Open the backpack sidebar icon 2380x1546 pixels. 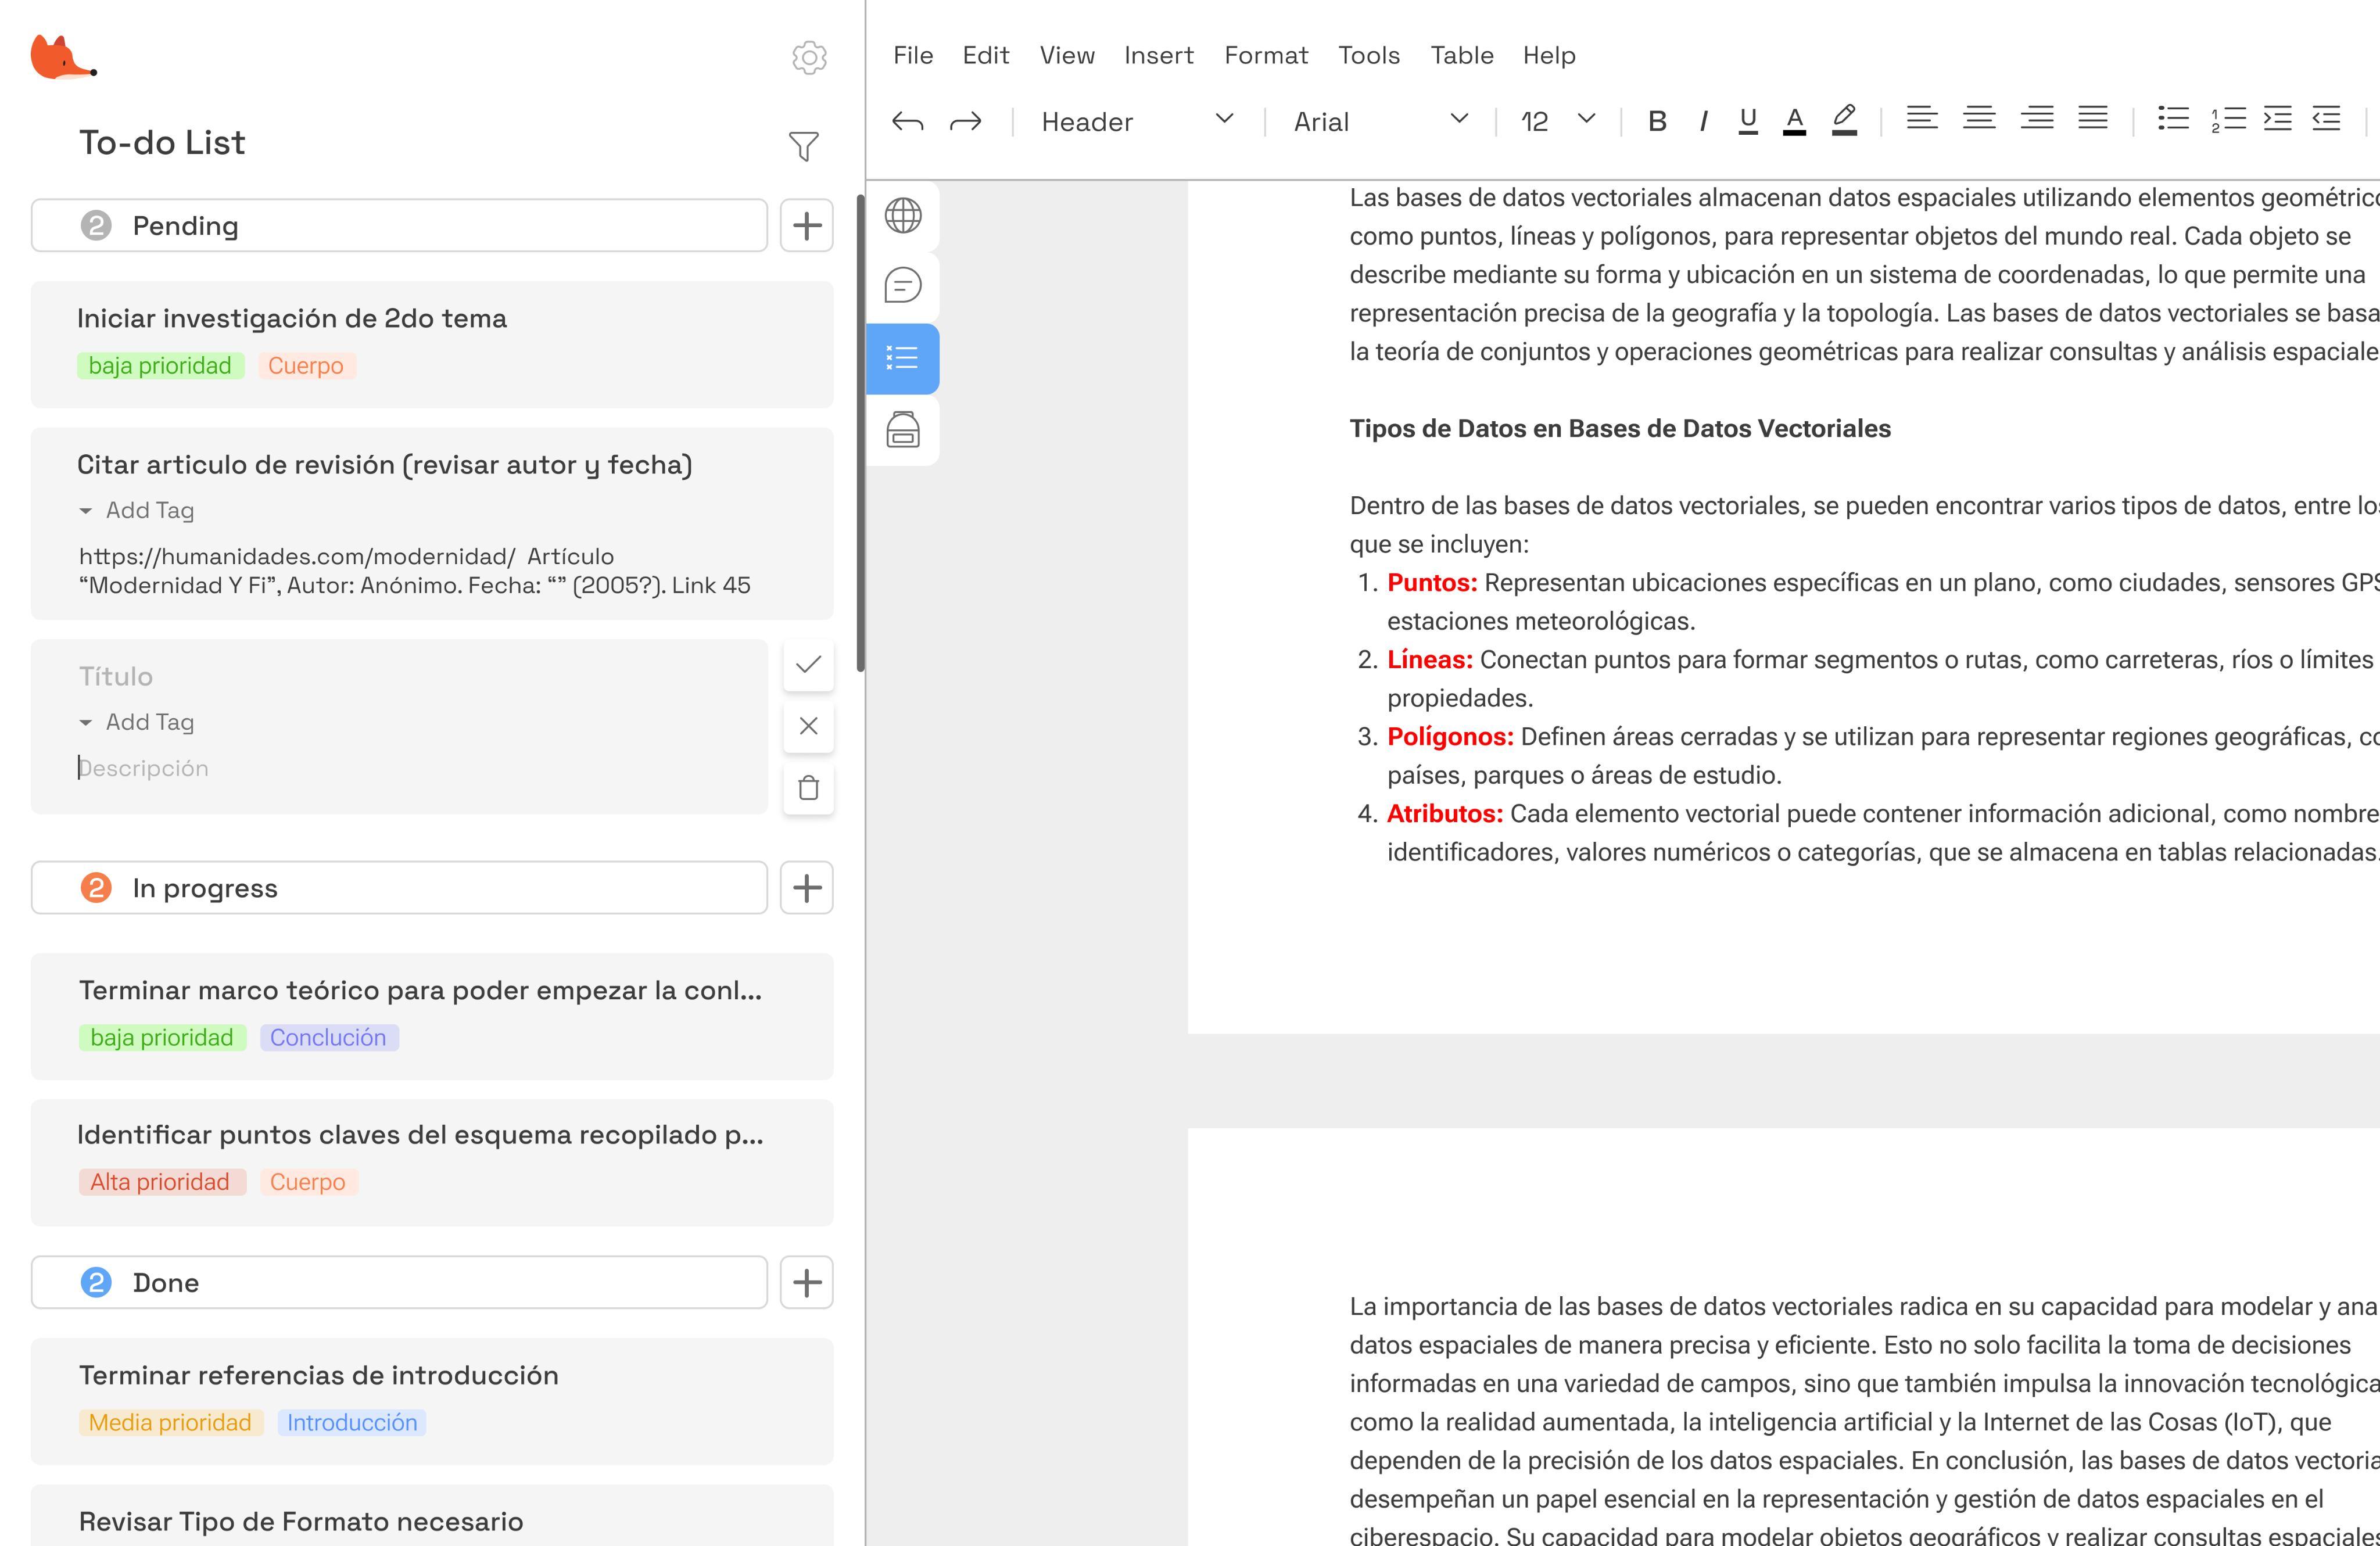pos(902,430)
